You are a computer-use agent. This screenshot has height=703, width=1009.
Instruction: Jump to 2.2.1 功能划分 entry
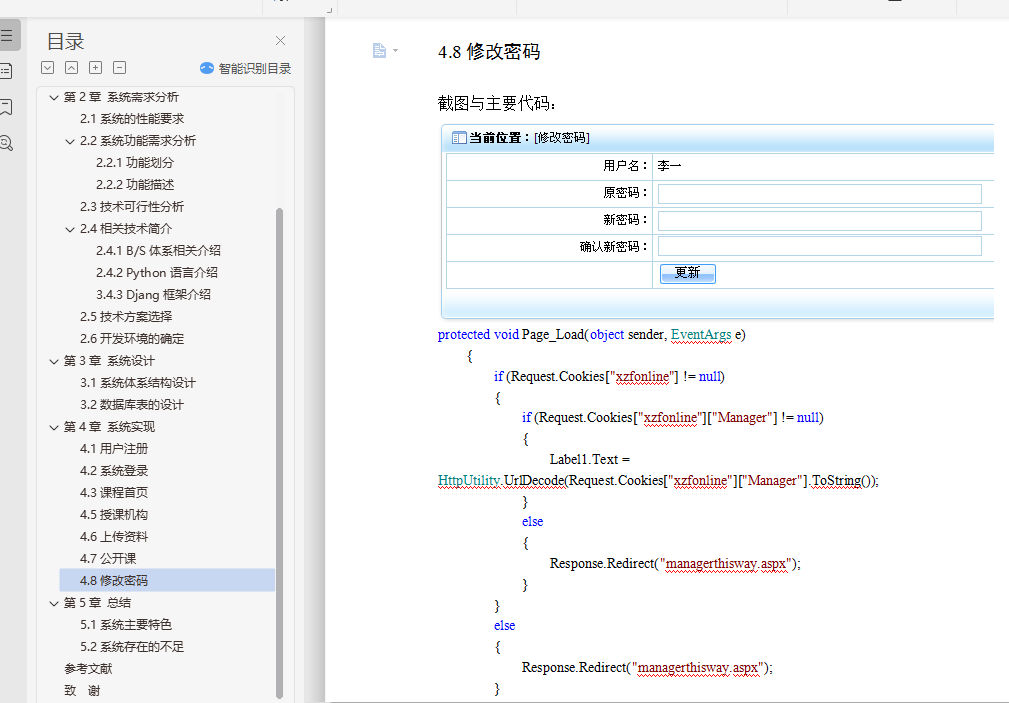[x=135, y=162]
